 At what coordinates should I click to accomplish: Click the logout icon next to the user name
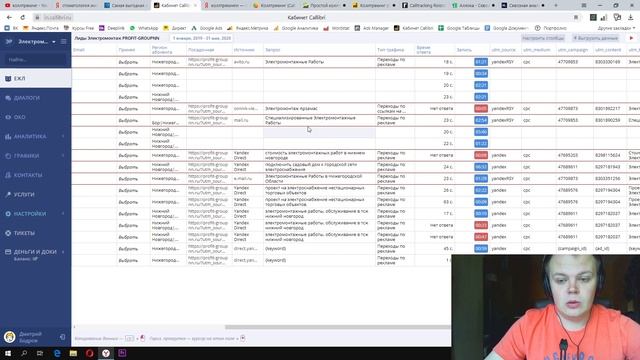click(x=62, y=337)
